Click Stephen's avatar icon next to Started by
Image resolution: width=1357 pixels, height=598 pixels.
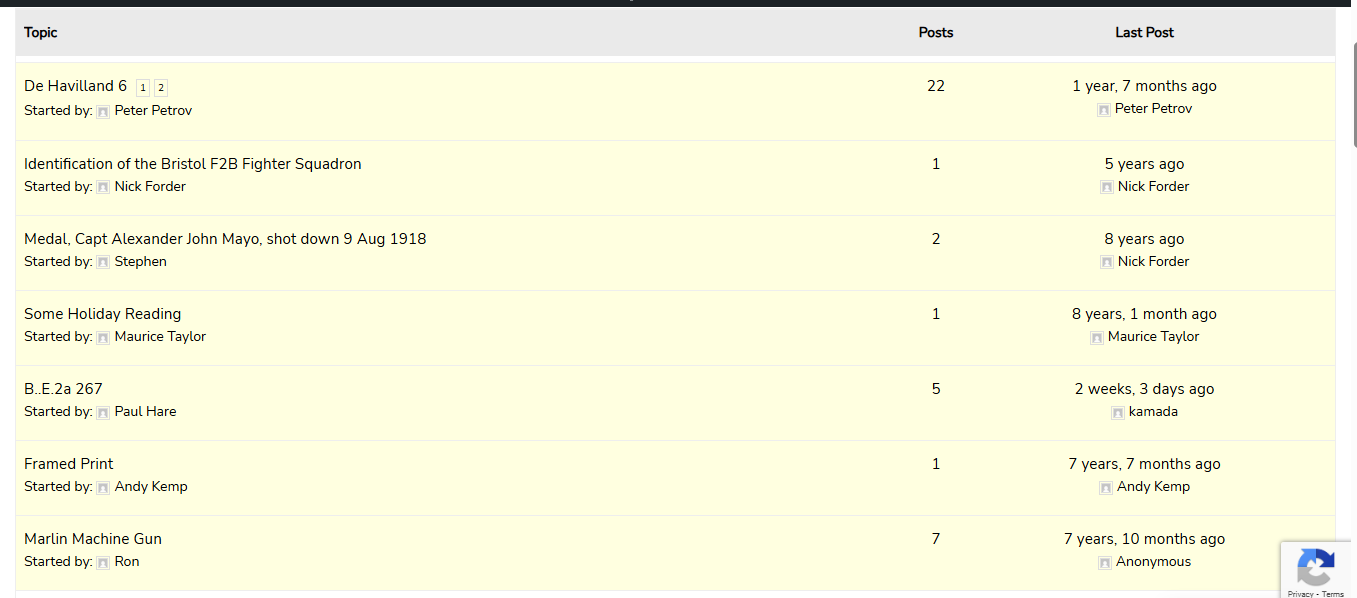103,262
